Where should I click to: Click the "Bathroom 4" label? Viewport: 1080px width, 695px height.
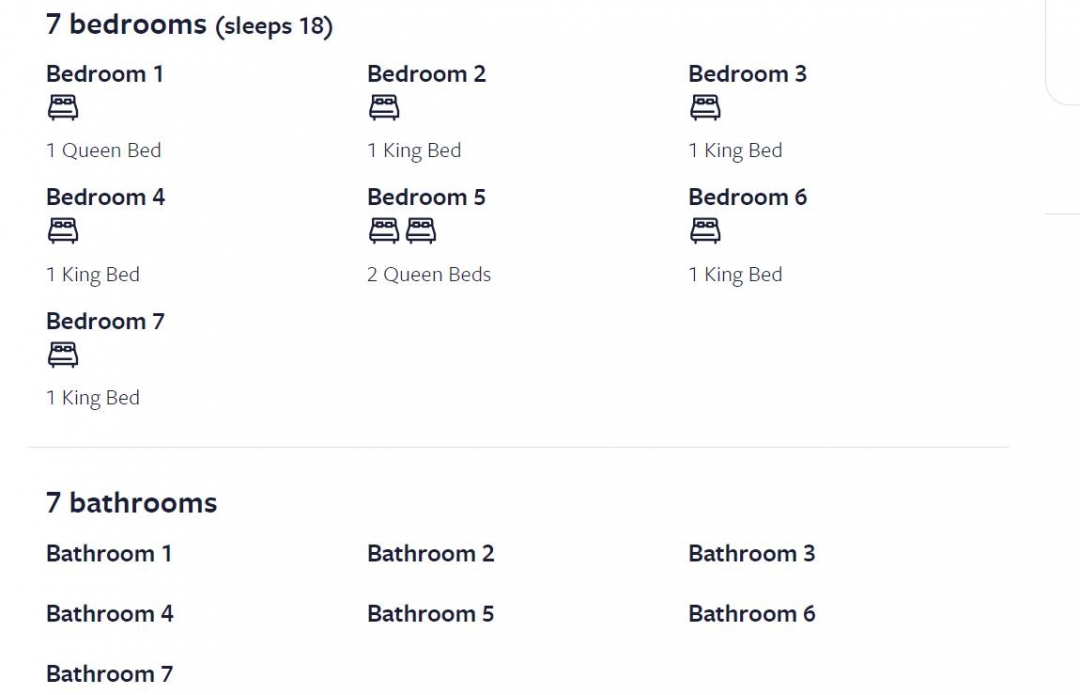(109, 613)
